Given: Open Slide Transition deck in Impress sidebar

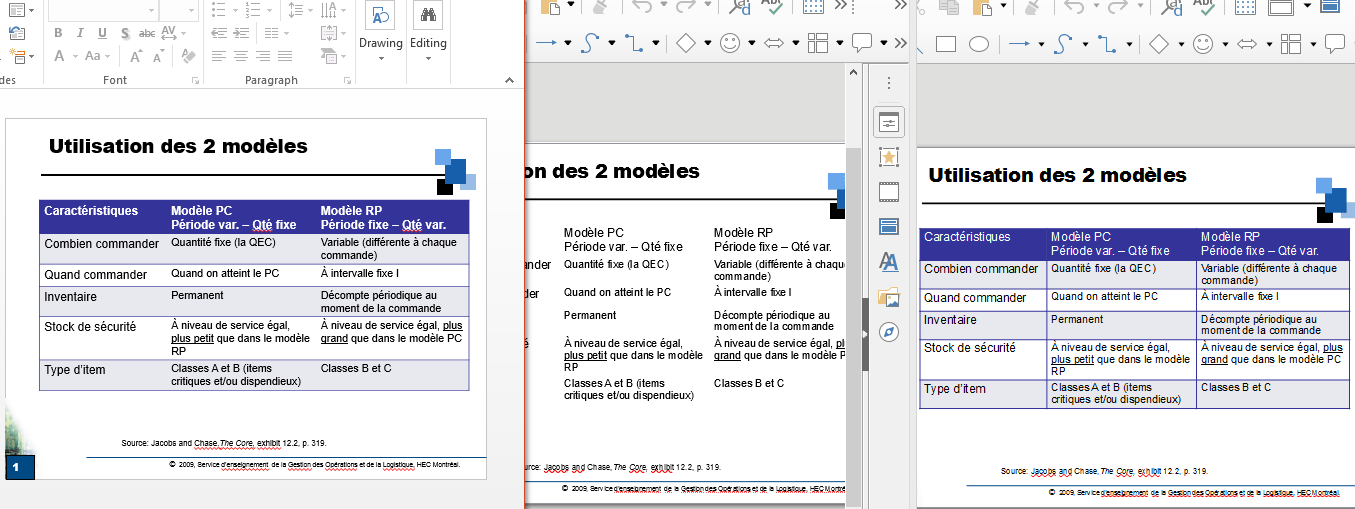Looking at the screenshot, I should coord(888,192).
